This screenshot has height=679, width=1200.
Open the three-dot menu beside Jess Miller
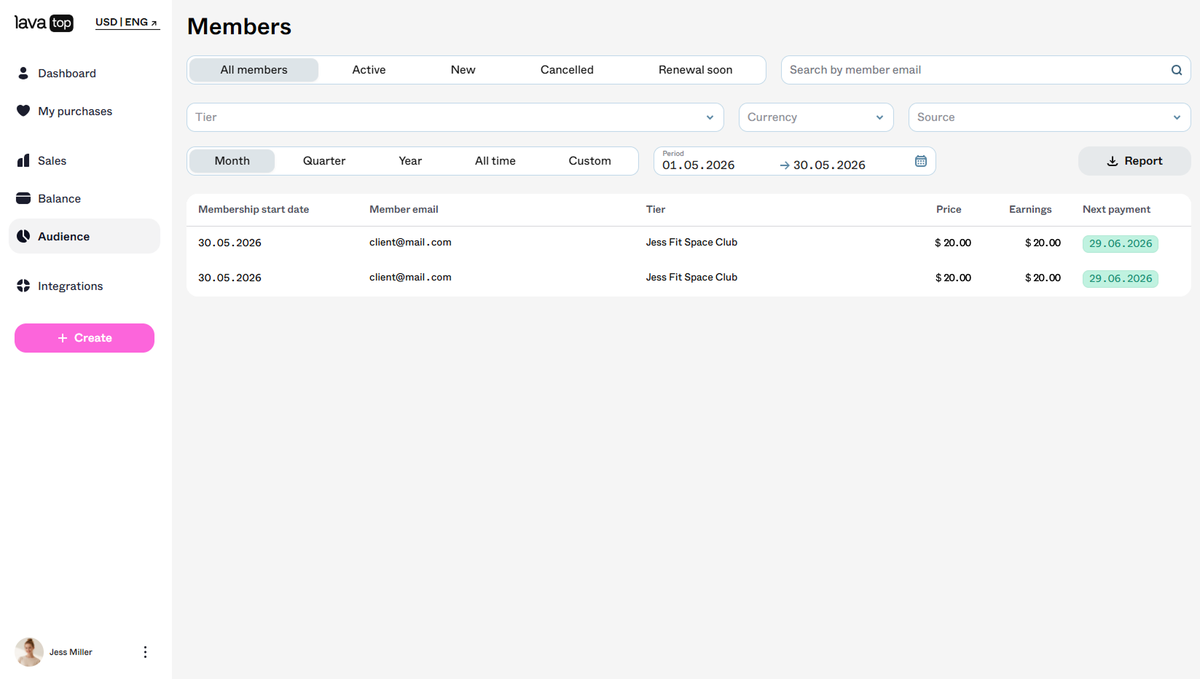pos(145,652)
